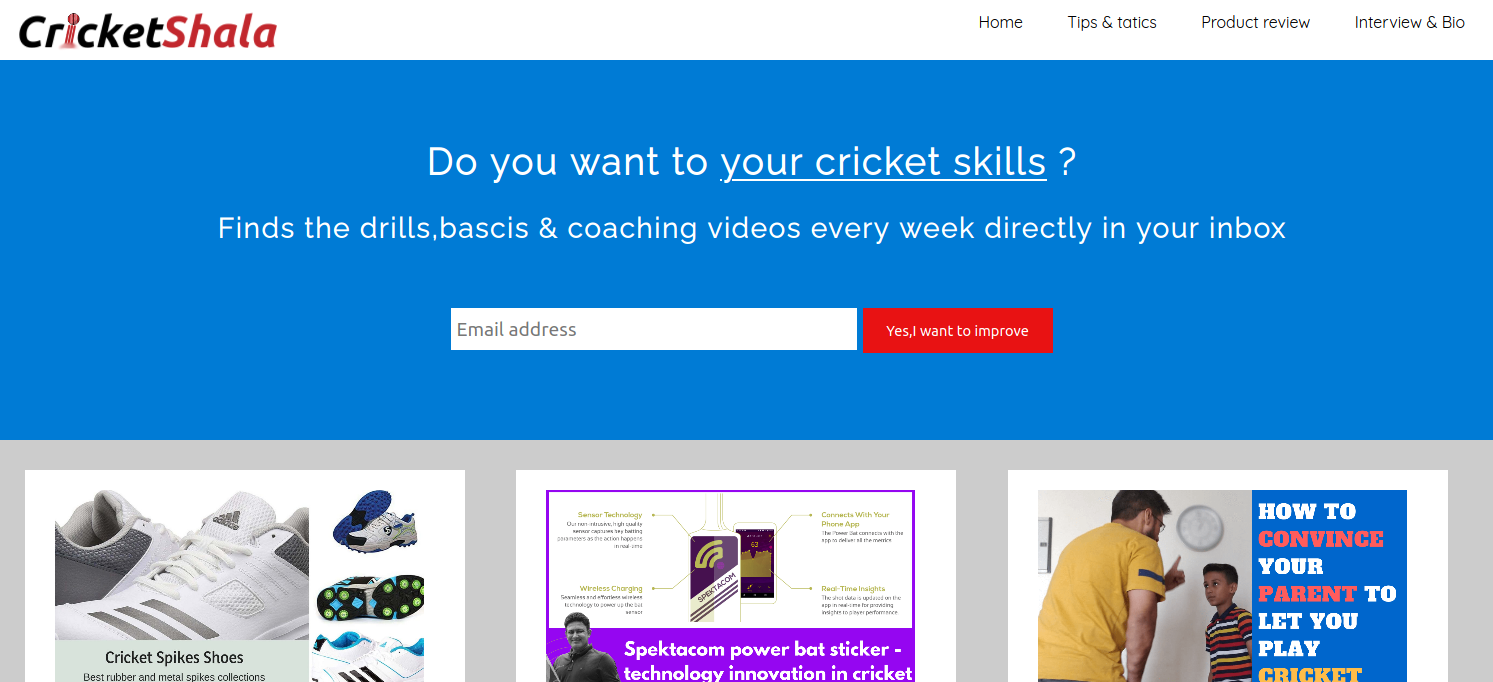Click the green-studded shoe sole image
The height and width of the screenshot is (682, 1493).
click(370, 597)
